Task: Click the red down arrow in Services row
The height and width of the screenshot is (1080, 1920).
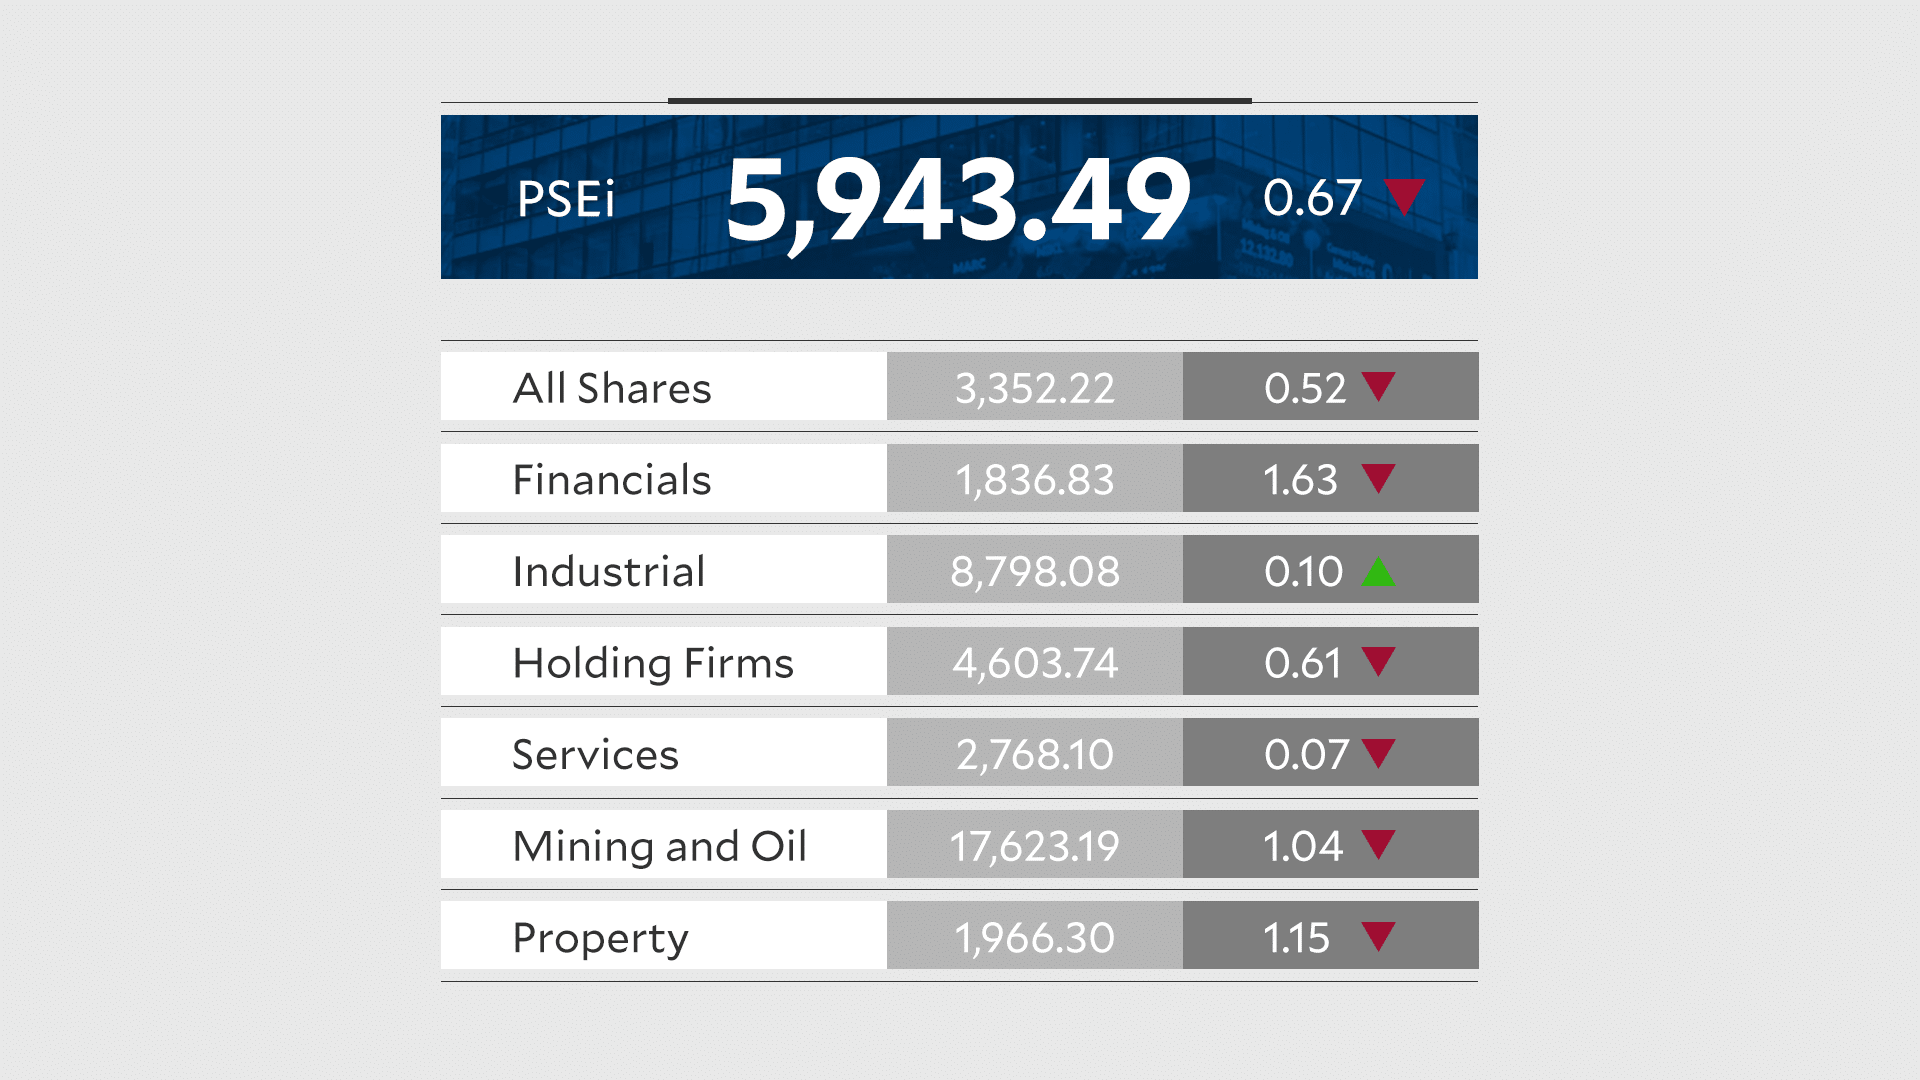Action: point(1378,752)
